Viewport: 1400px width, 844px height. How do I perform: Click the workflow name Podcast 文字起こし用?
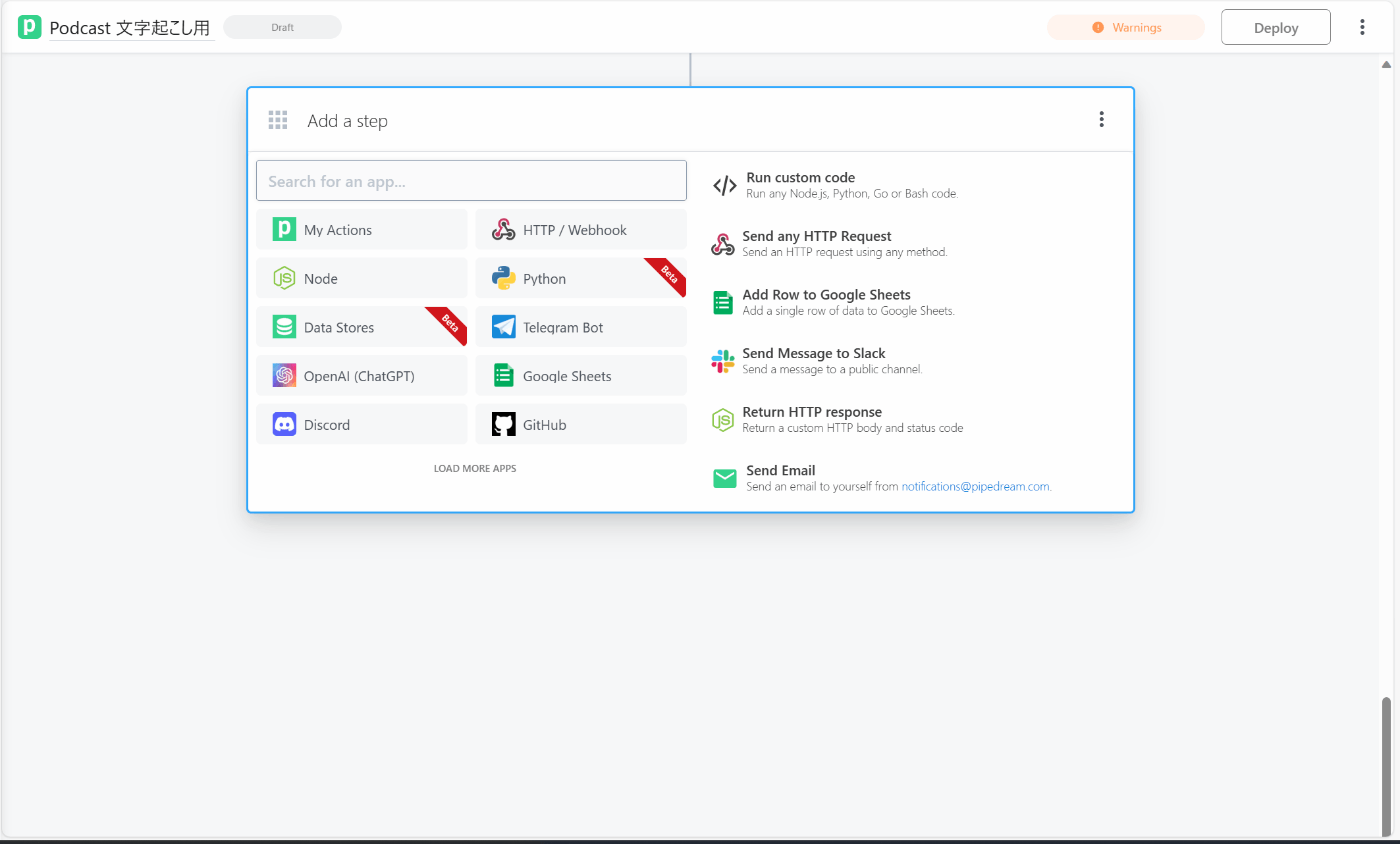point(130,28)
